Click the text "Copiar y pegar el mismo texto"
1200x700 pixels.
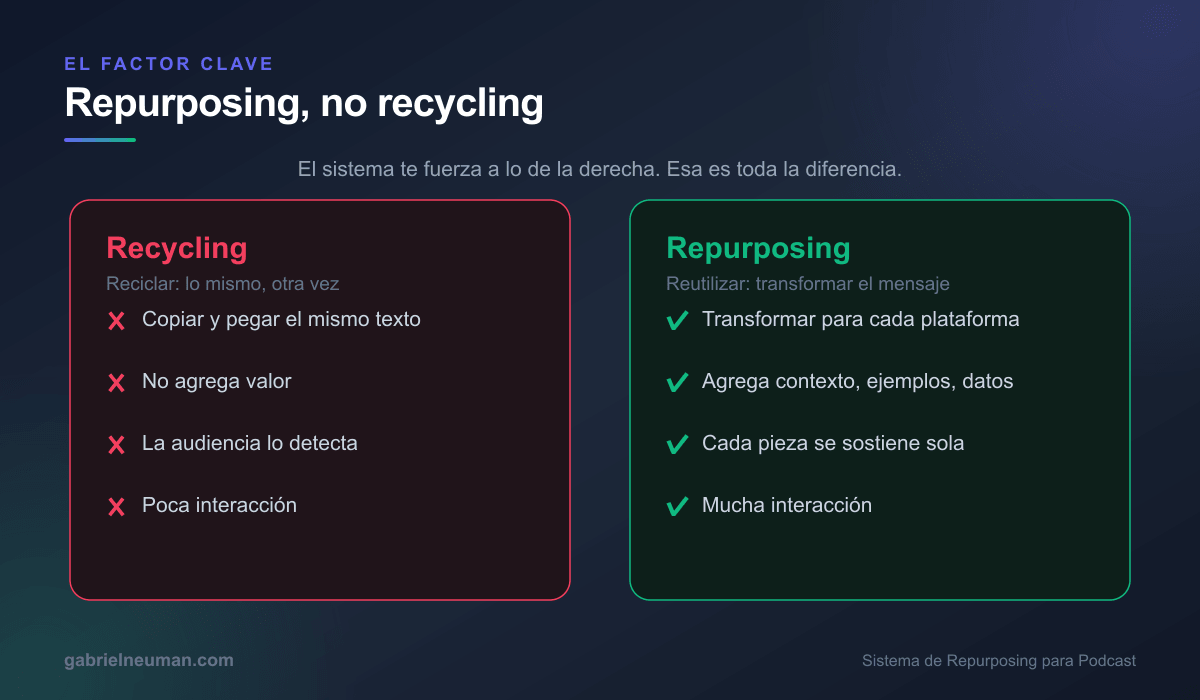pos(281,320)
